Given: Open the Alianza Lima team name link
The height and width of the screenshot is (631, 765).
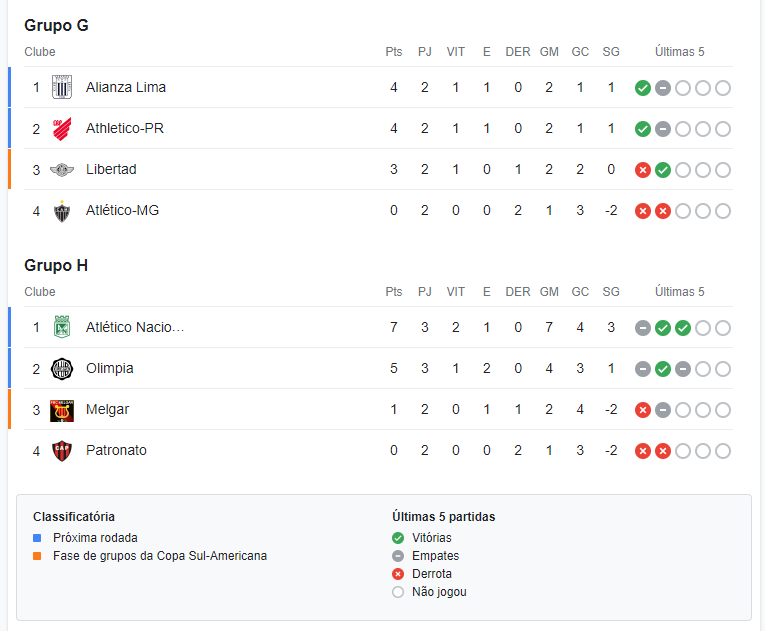Looking at the screenshot, I should 126,87.
